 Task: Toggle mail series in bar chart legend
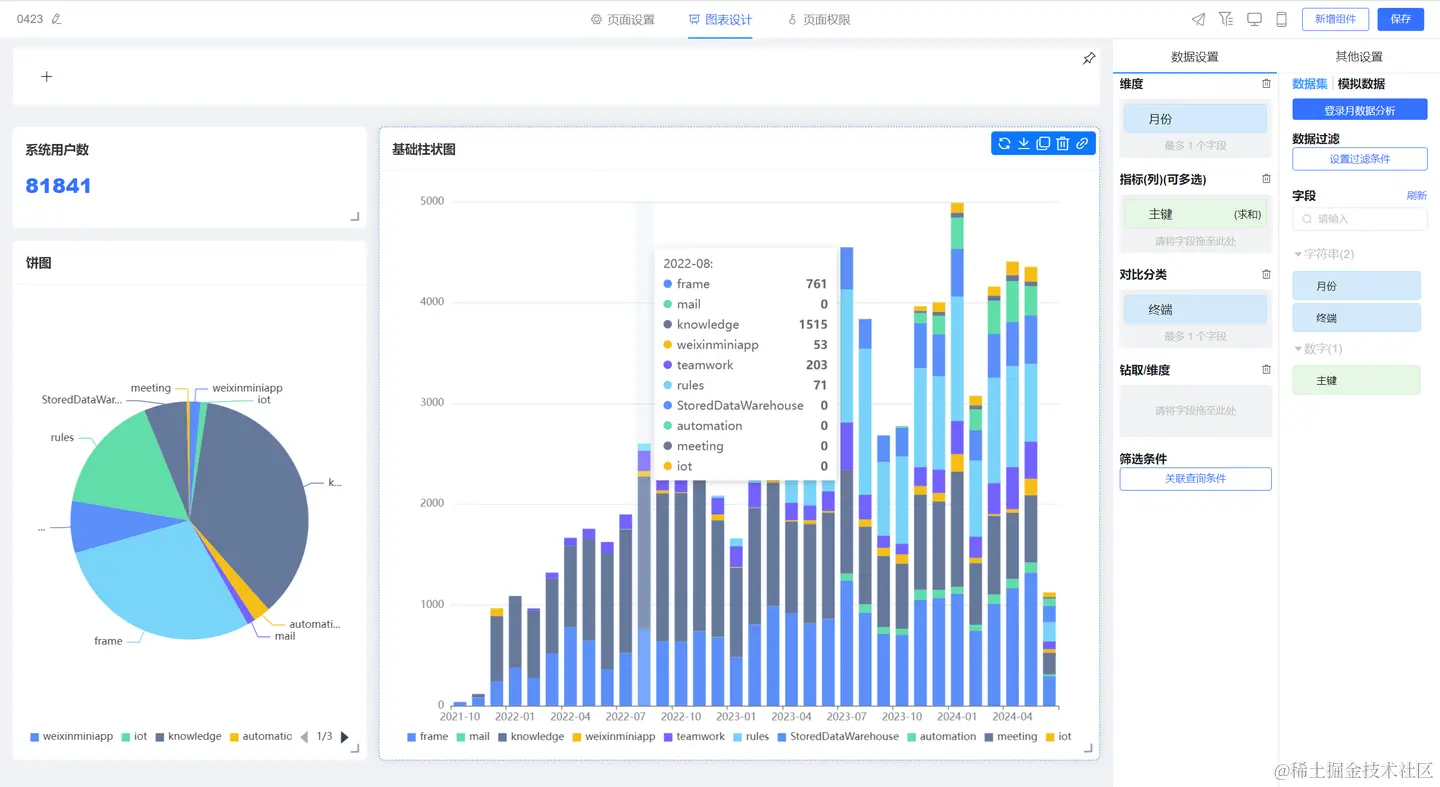tap(473, 737)
